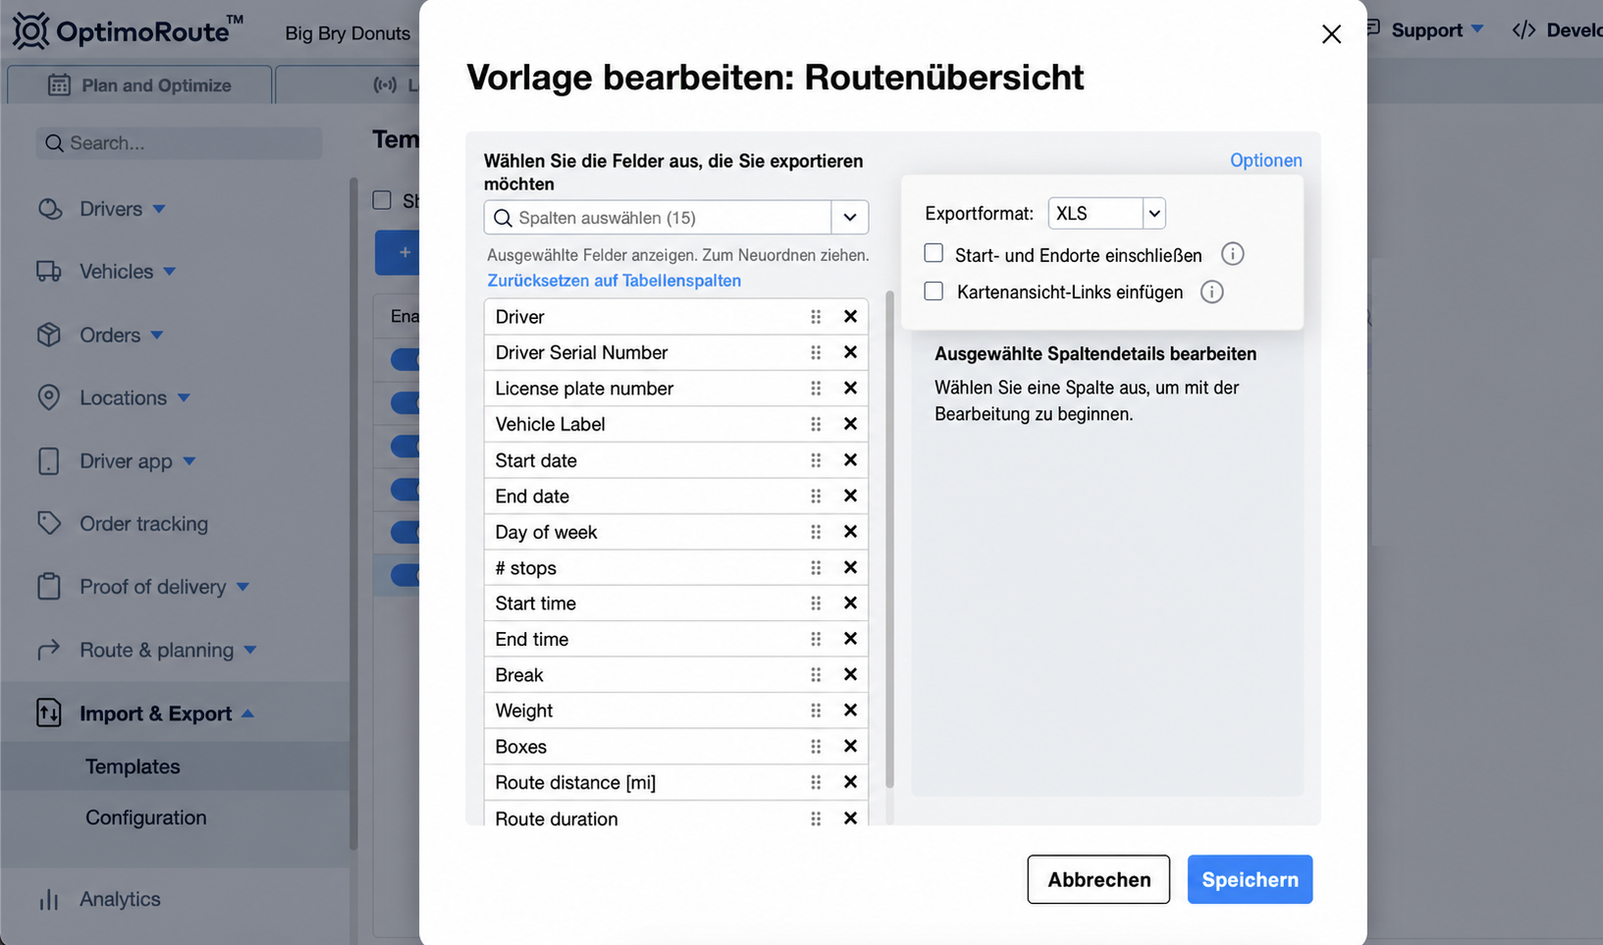Click the sidebar Search field
The height and width of the screenshot is (945, 1603).
(x=180, y=143)
